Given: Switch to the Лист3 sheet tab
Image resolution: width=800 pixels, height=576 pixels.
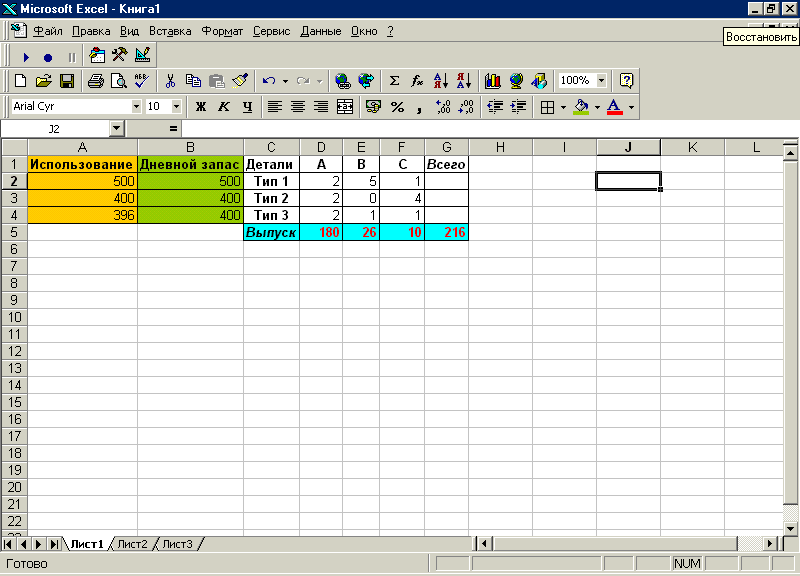Looking at the screenshot, I should 178,544.
